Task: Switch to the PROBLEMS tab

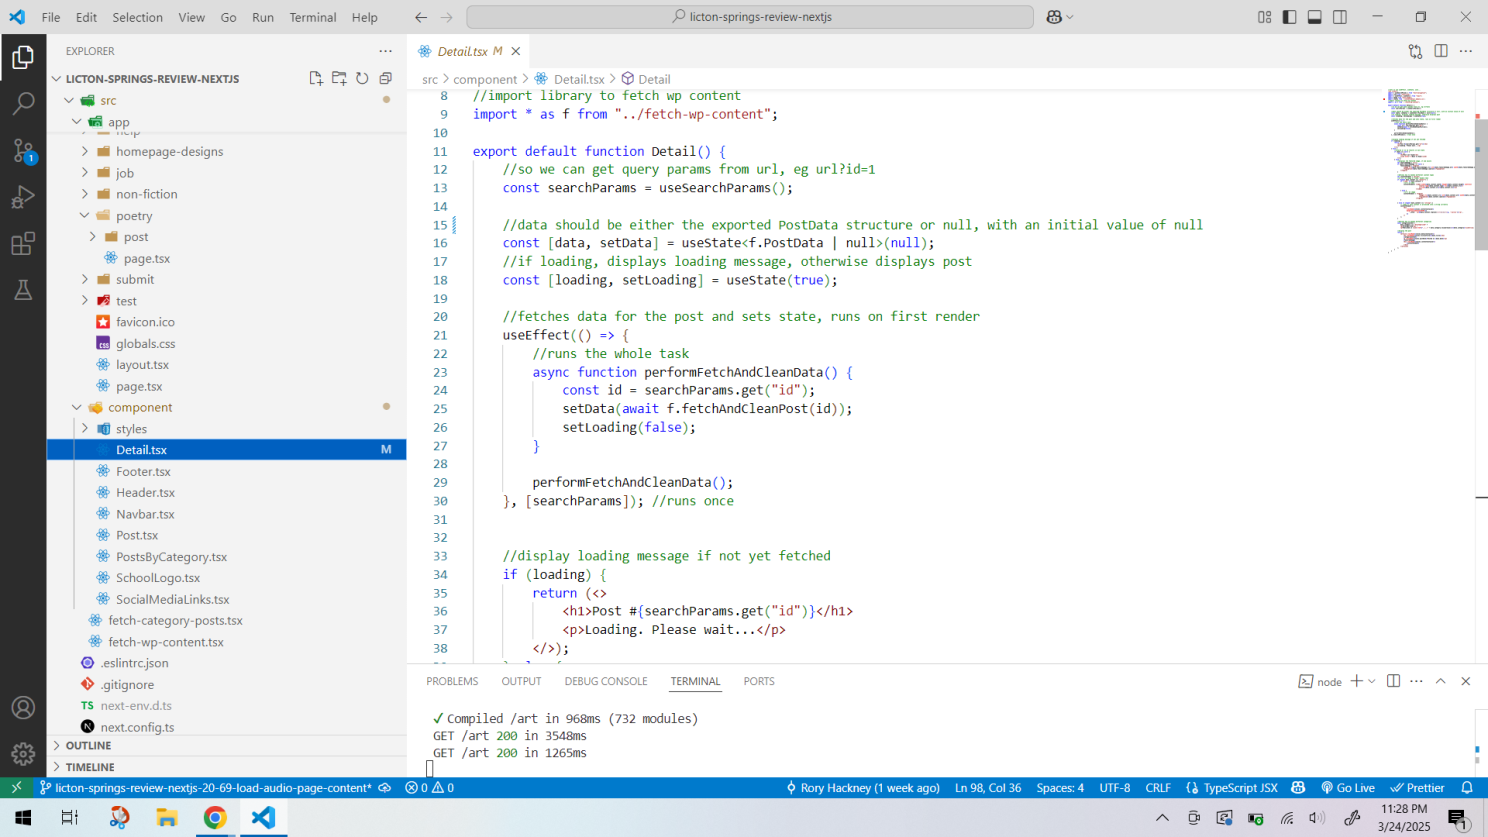Action: (x=452, y=681)
